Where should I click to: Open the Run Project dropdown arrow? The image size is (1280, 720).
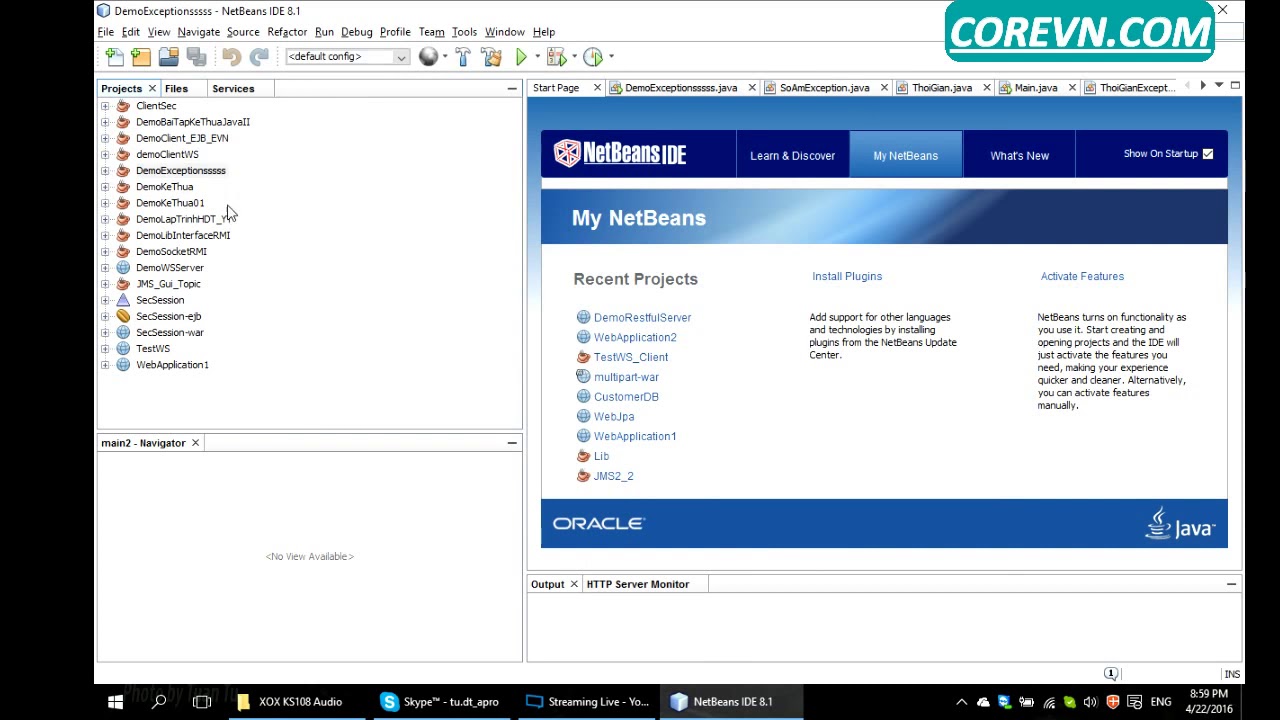click(x=537, y=57)
